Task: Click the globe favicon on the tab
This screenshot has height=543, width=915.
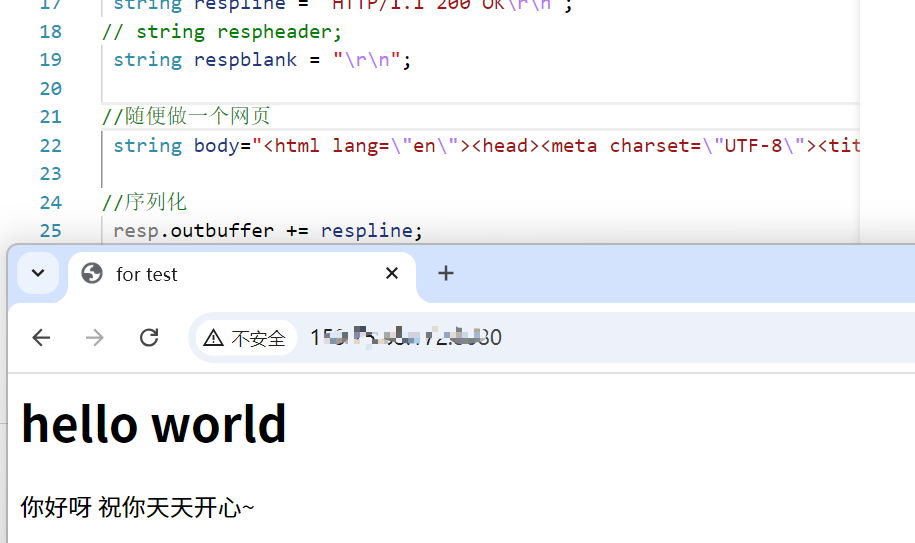Action: pyautogui.click(x=92, y=274)
